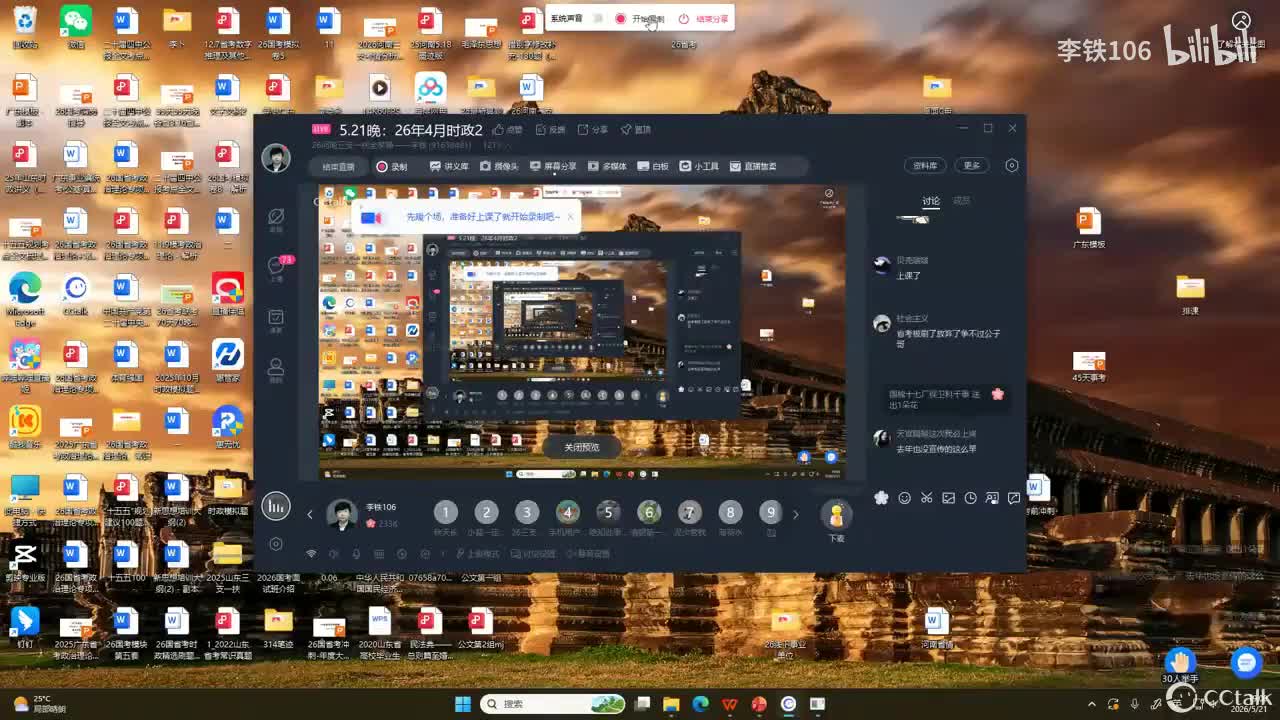
Task: Click 结束分享 to stop screen sharing
Action: pyautogui.click(x=704, y=18)
